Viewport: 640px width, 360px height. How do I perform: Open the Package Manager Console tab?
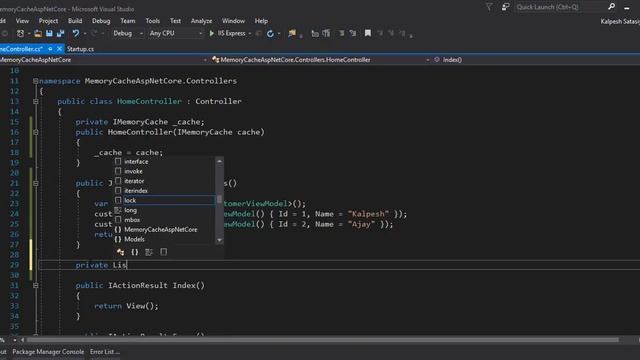(48, 352)
